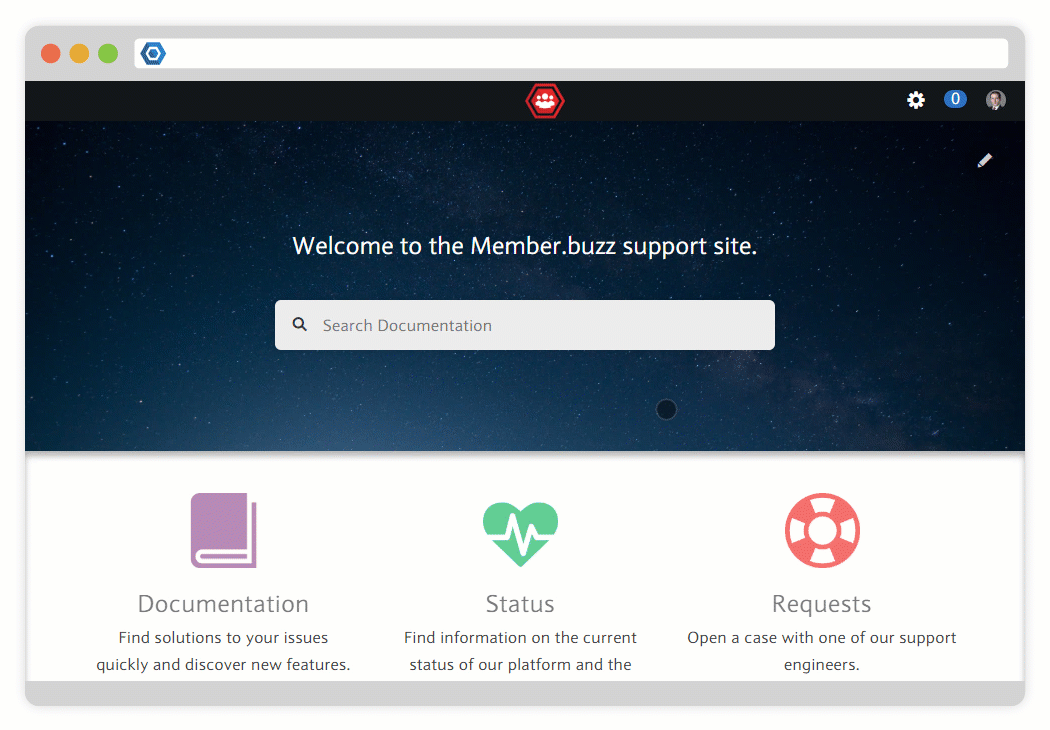Viewport: 1050px width, 730px height.
Task: Click the red Member.buzz hexagon logo
Action: tap(545, 101)
